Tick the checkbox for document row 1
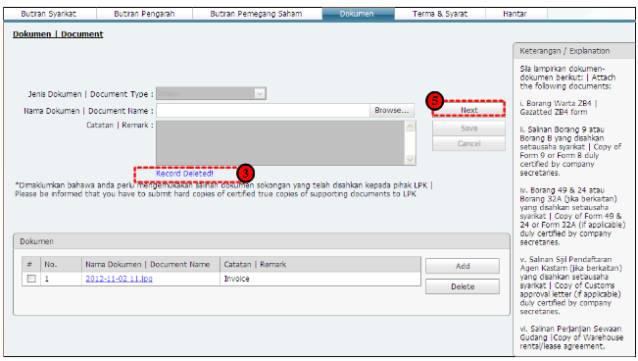This screenshot has width=638, height=361. coord(31,279)
